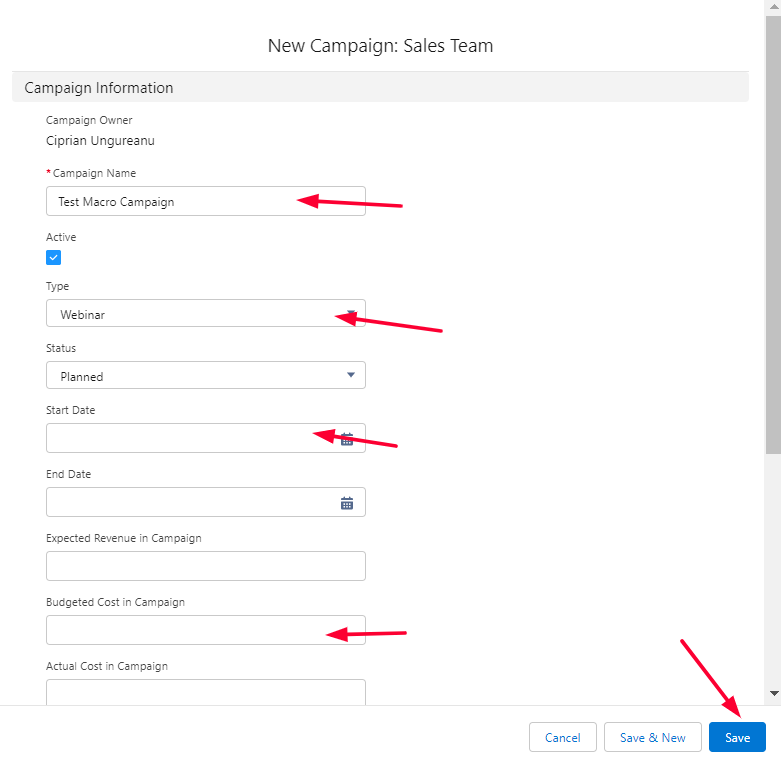Screen dimensions: 781x763
Task: Click the scrollbar up arrow
Action: 773,8
